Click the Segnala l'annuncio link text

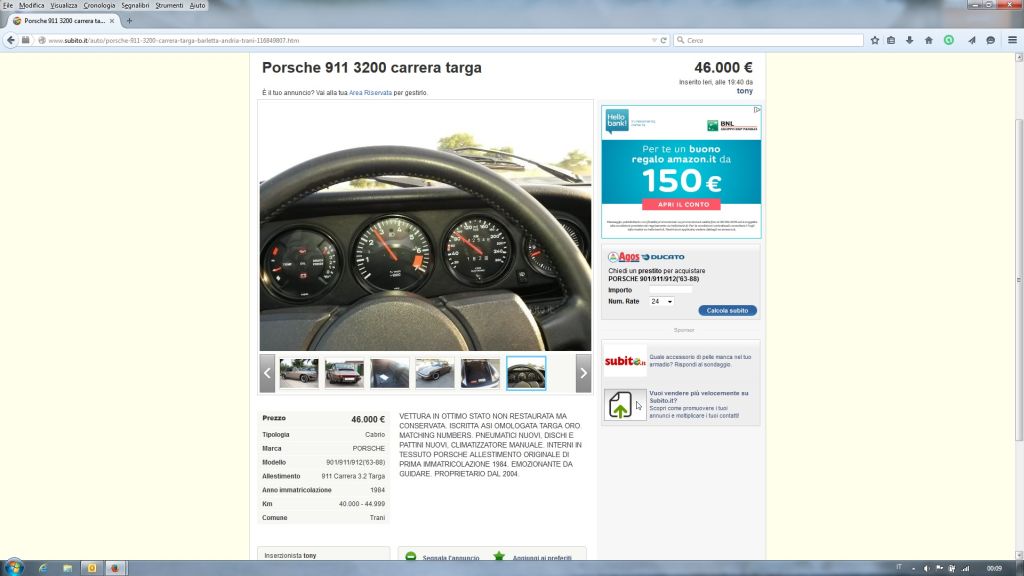pos(451,558)
